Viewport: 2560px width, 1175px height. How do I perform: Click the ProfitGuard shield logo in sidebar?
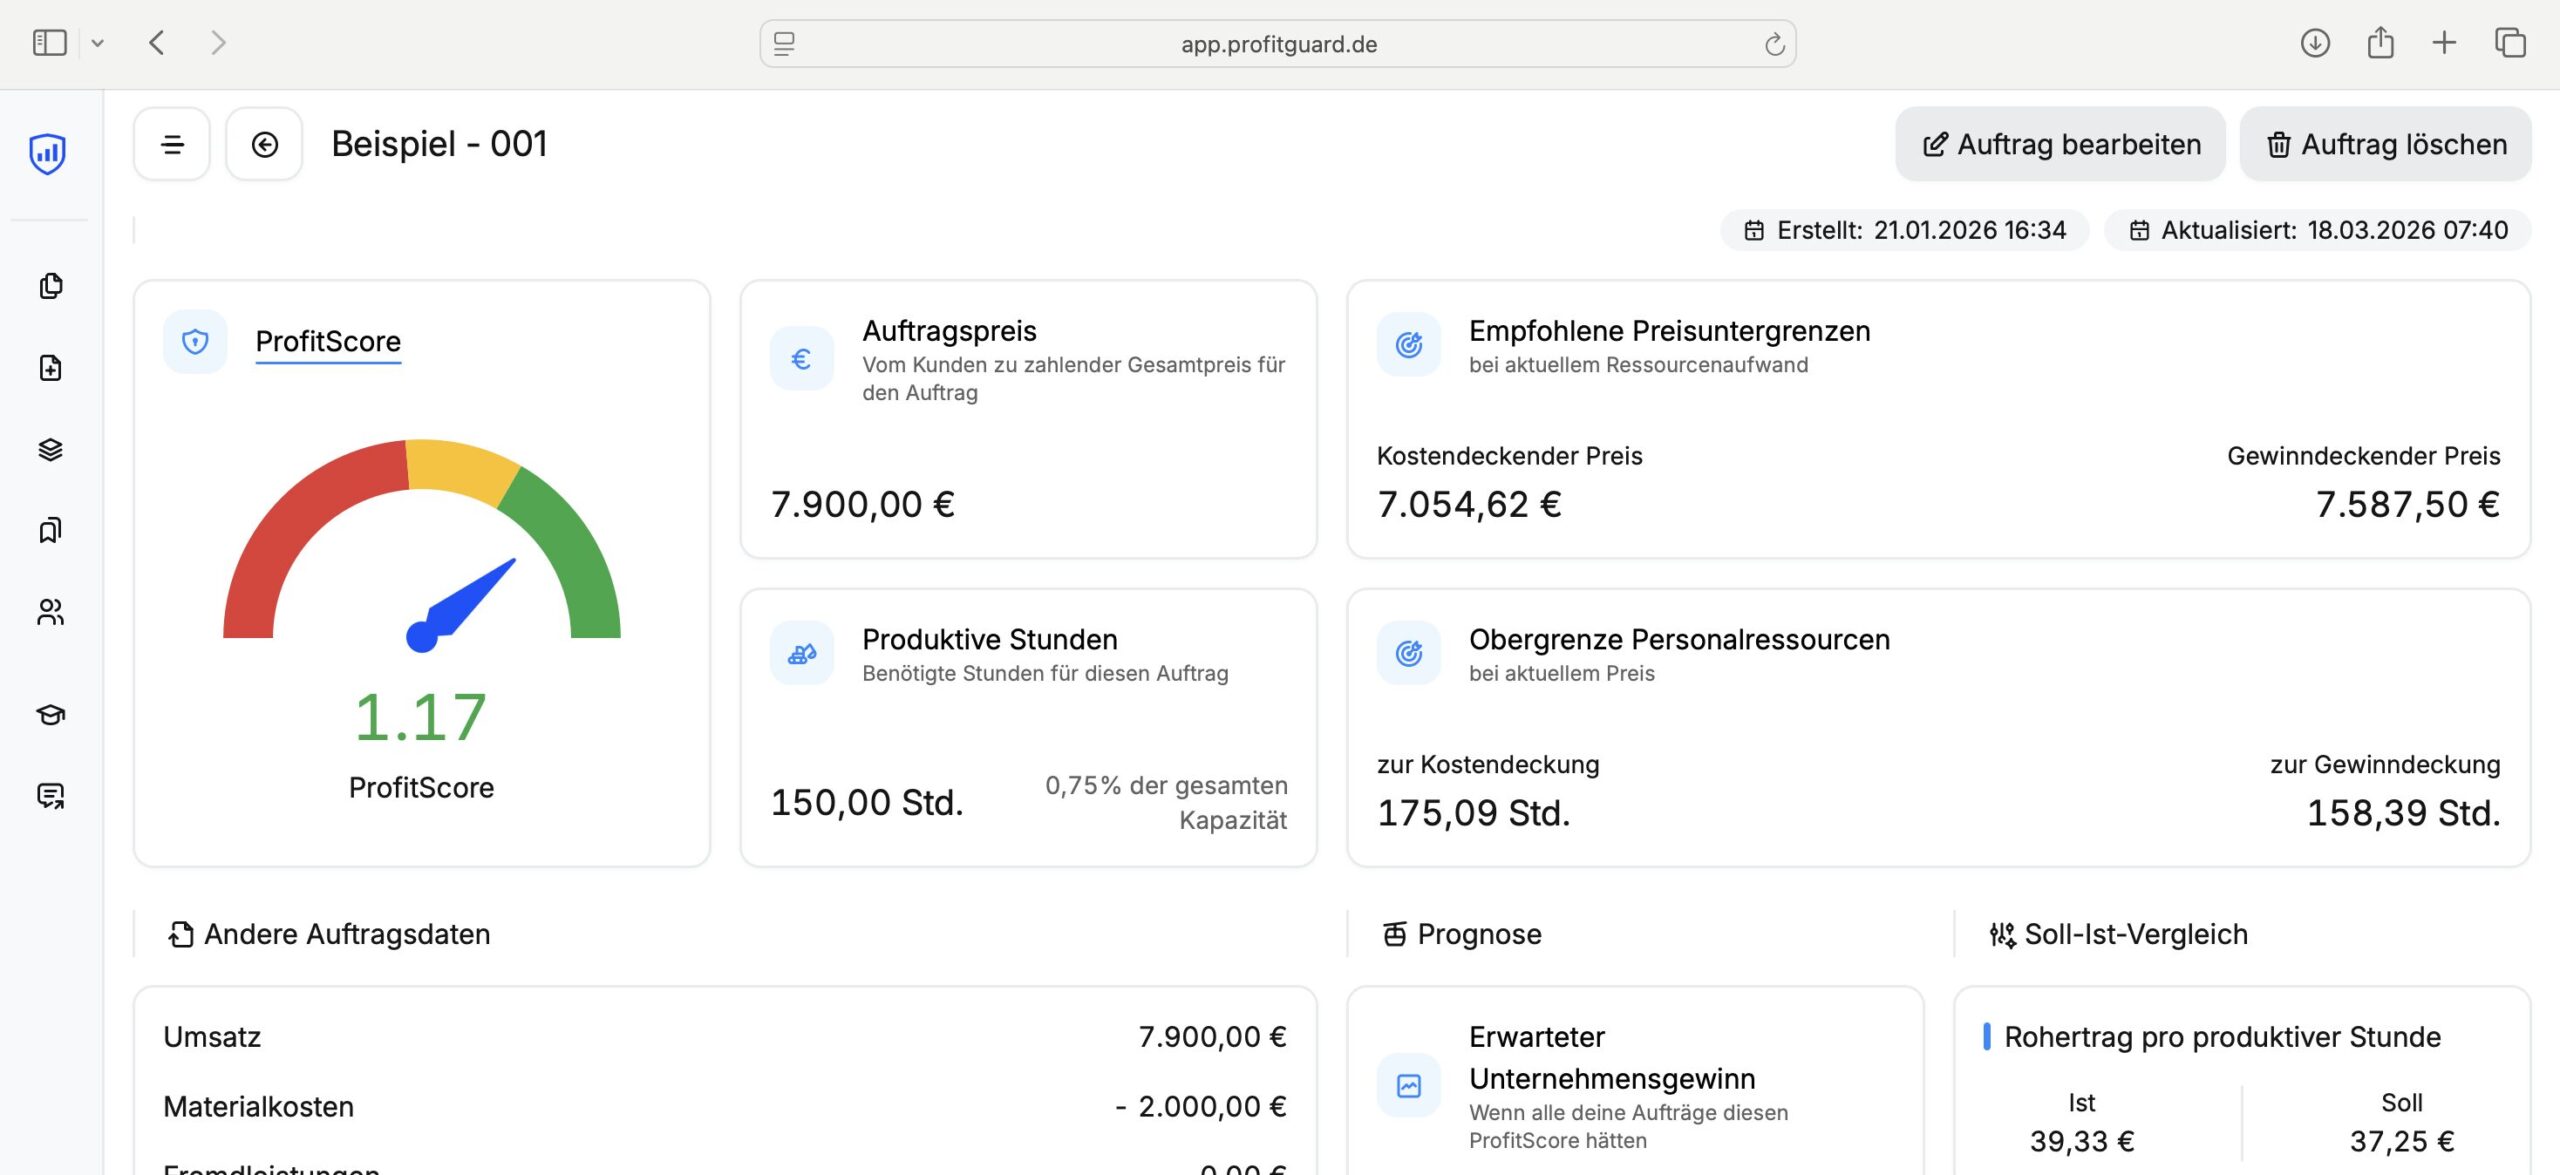(x=48, y=153)
